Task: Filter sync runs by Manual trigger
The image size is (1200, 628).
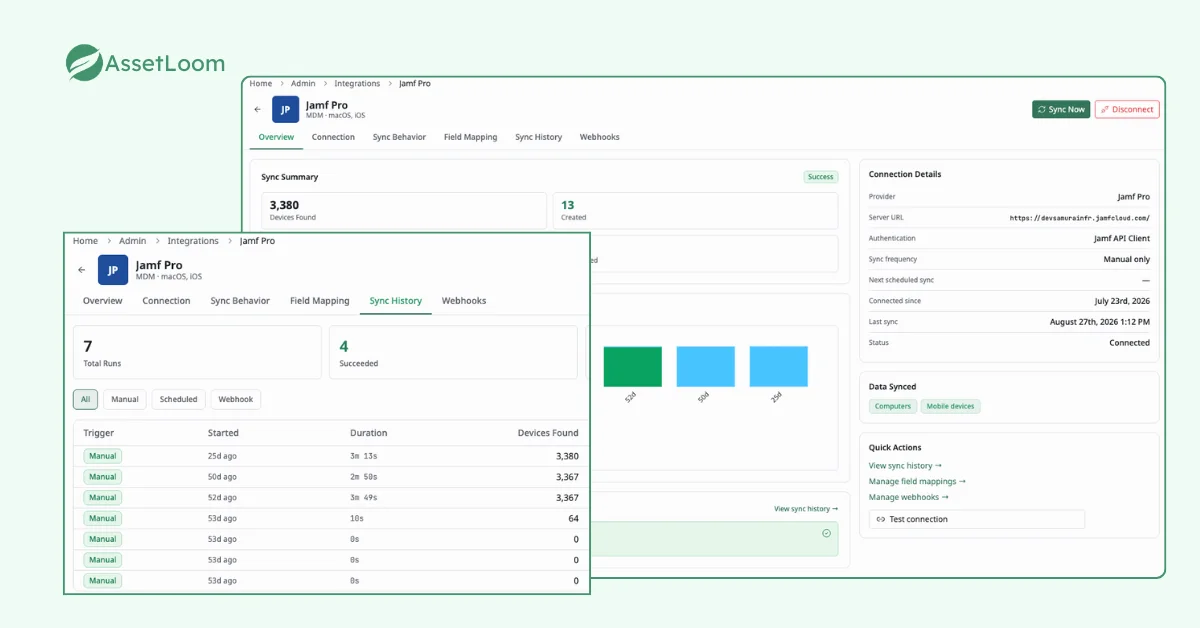Action: (x=125, y=399)
